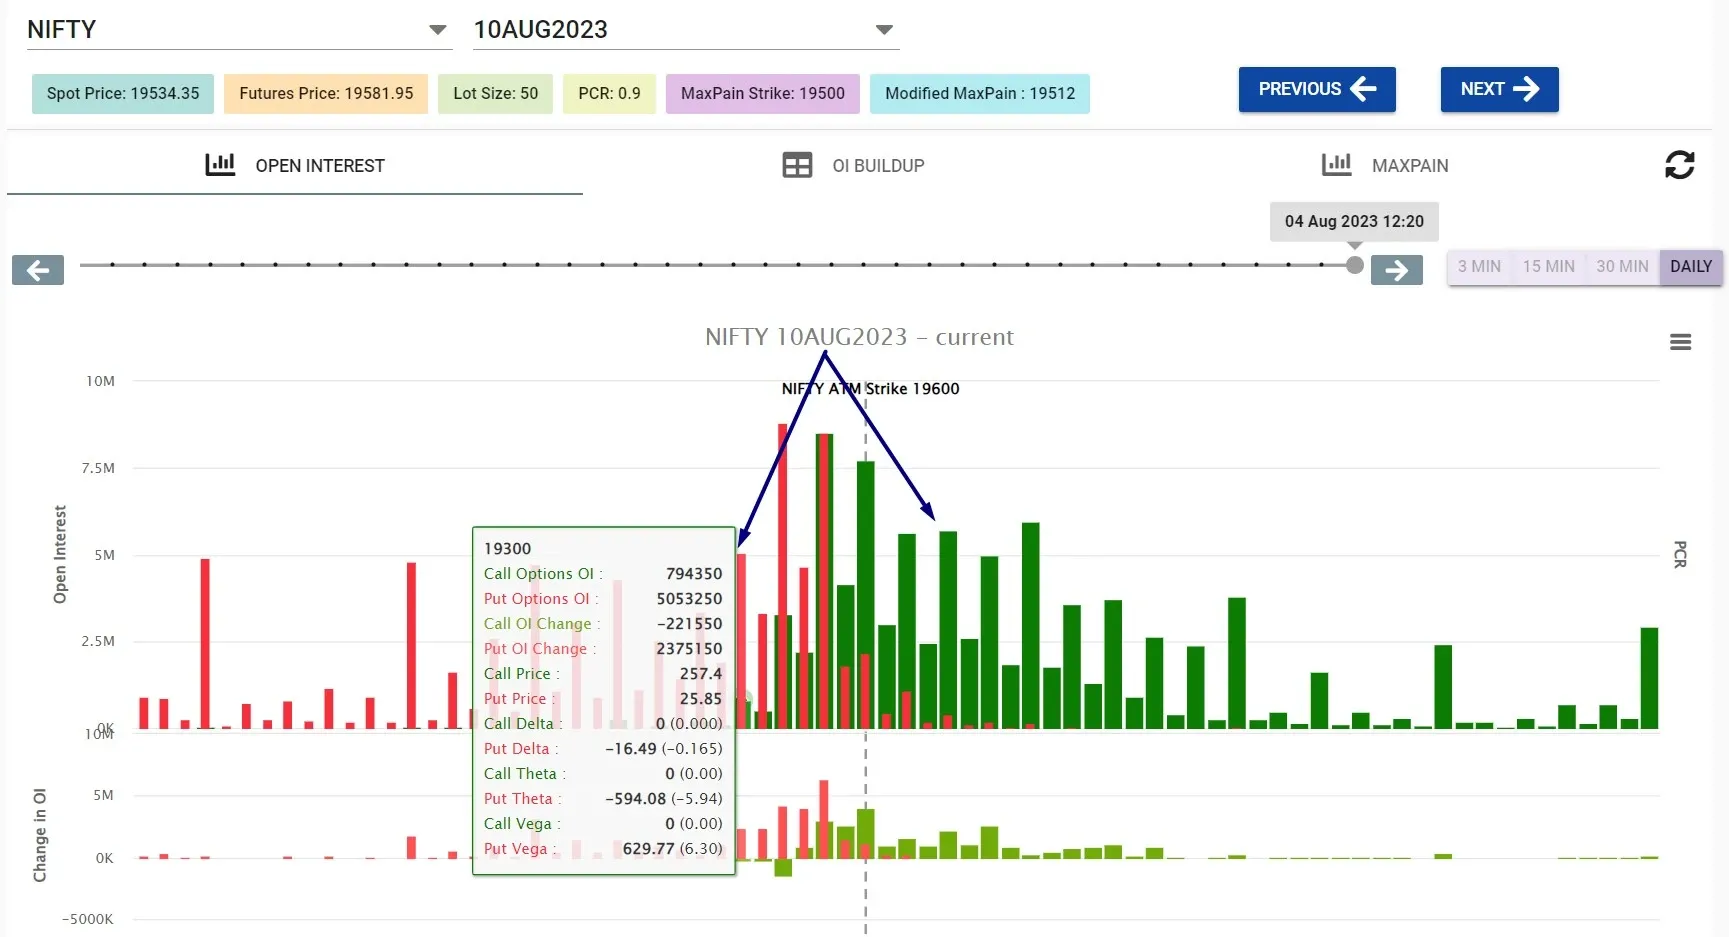Click the right arrow timeline step button

[x=1396, y=270]
